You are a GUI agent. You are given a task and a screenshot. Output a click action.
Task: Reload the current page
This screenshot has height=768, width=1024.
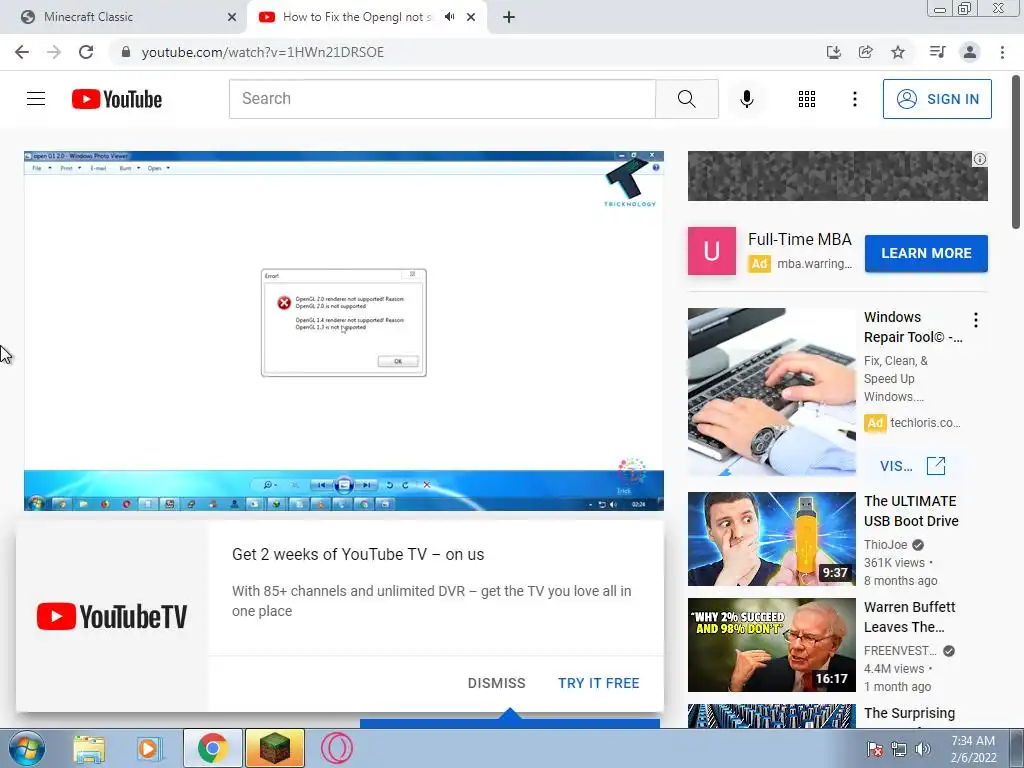click(x=86, y=52)
